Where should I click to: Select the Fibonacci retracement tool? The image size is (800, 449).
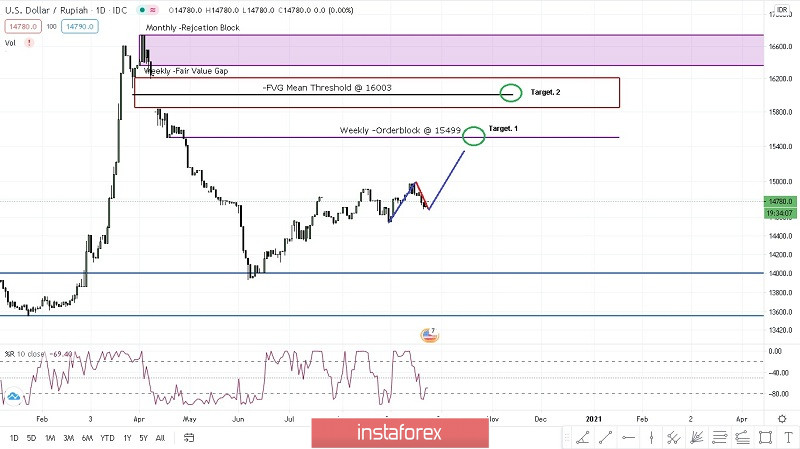point(719,437)
